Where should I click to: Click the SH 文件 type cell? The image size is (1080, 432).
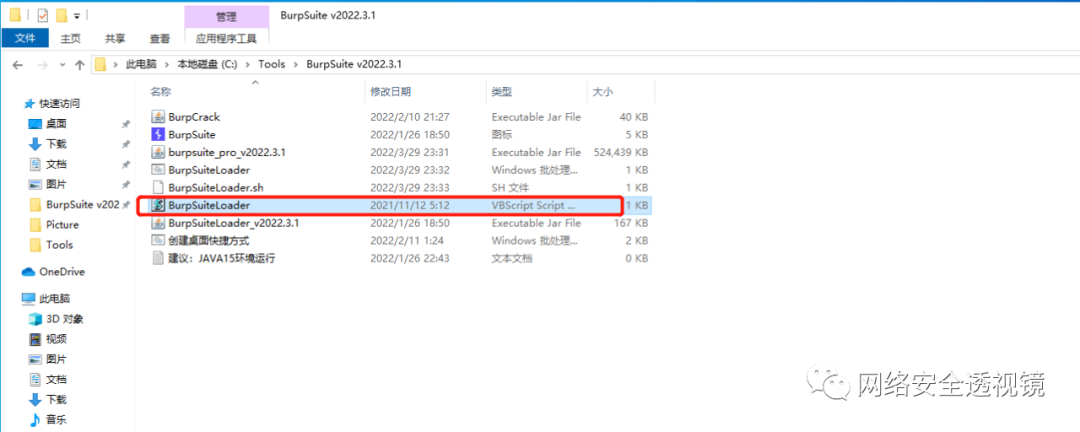pyautogui.click(x=510, y=187)
